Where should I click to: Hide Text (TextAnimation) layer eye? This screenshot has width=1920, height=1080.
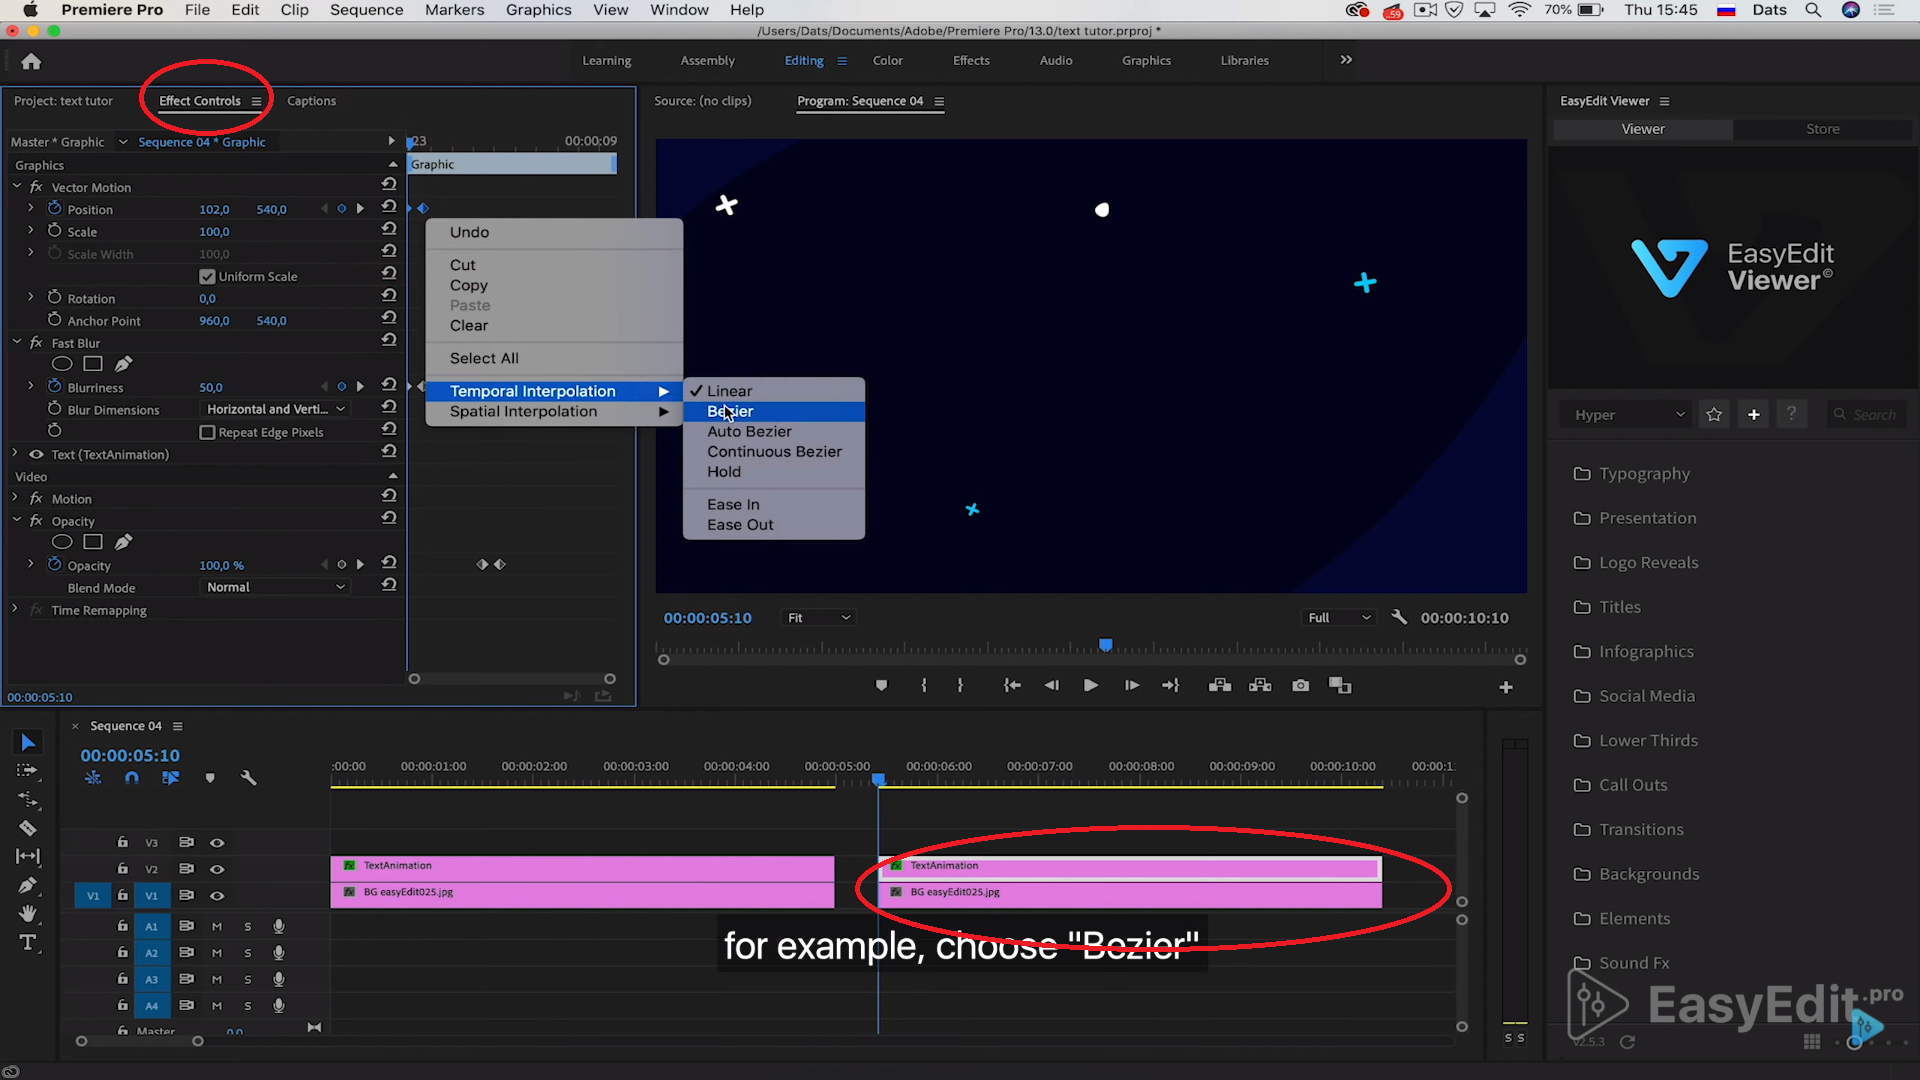click(36, 454)
